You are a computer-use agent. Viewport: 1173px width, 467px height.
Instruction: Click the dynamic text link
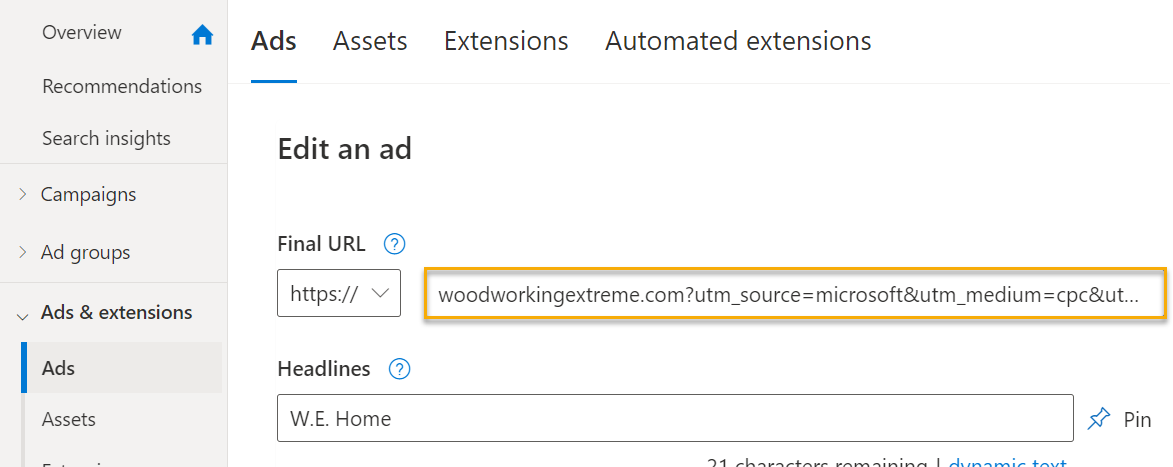(1006, 463)
